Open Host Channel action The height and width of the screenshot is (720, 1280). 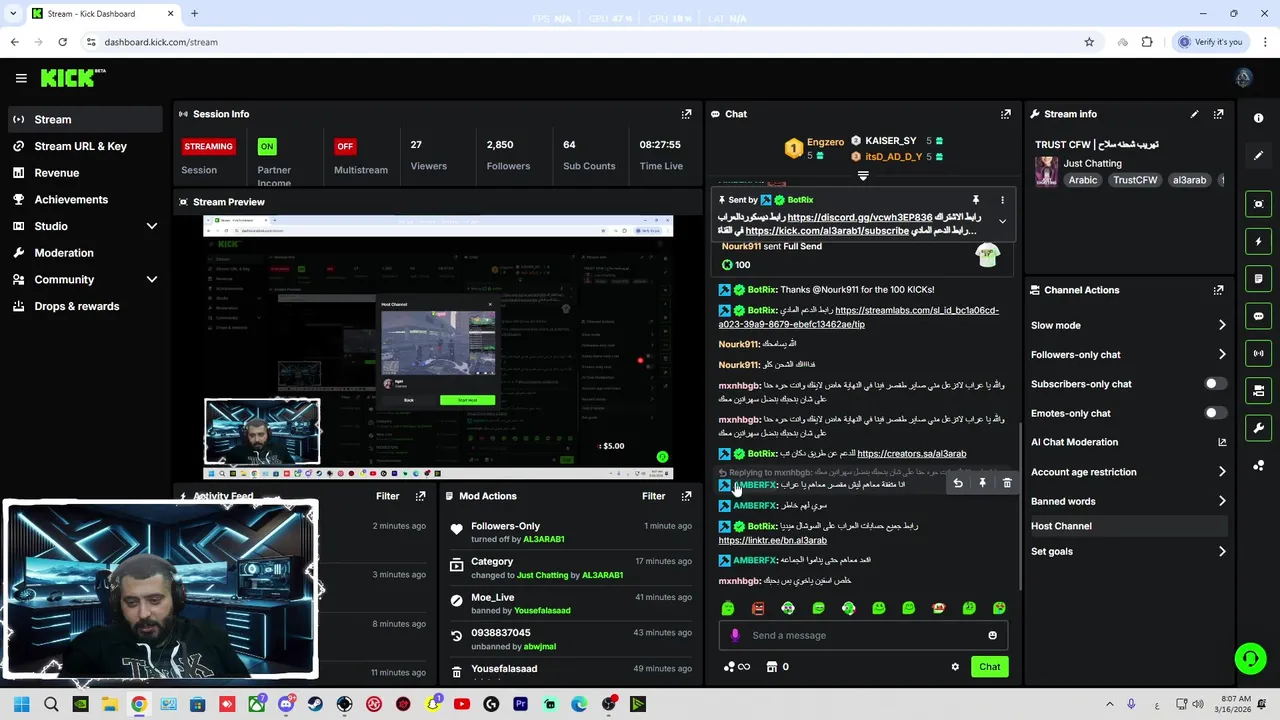click(1128, 526)
